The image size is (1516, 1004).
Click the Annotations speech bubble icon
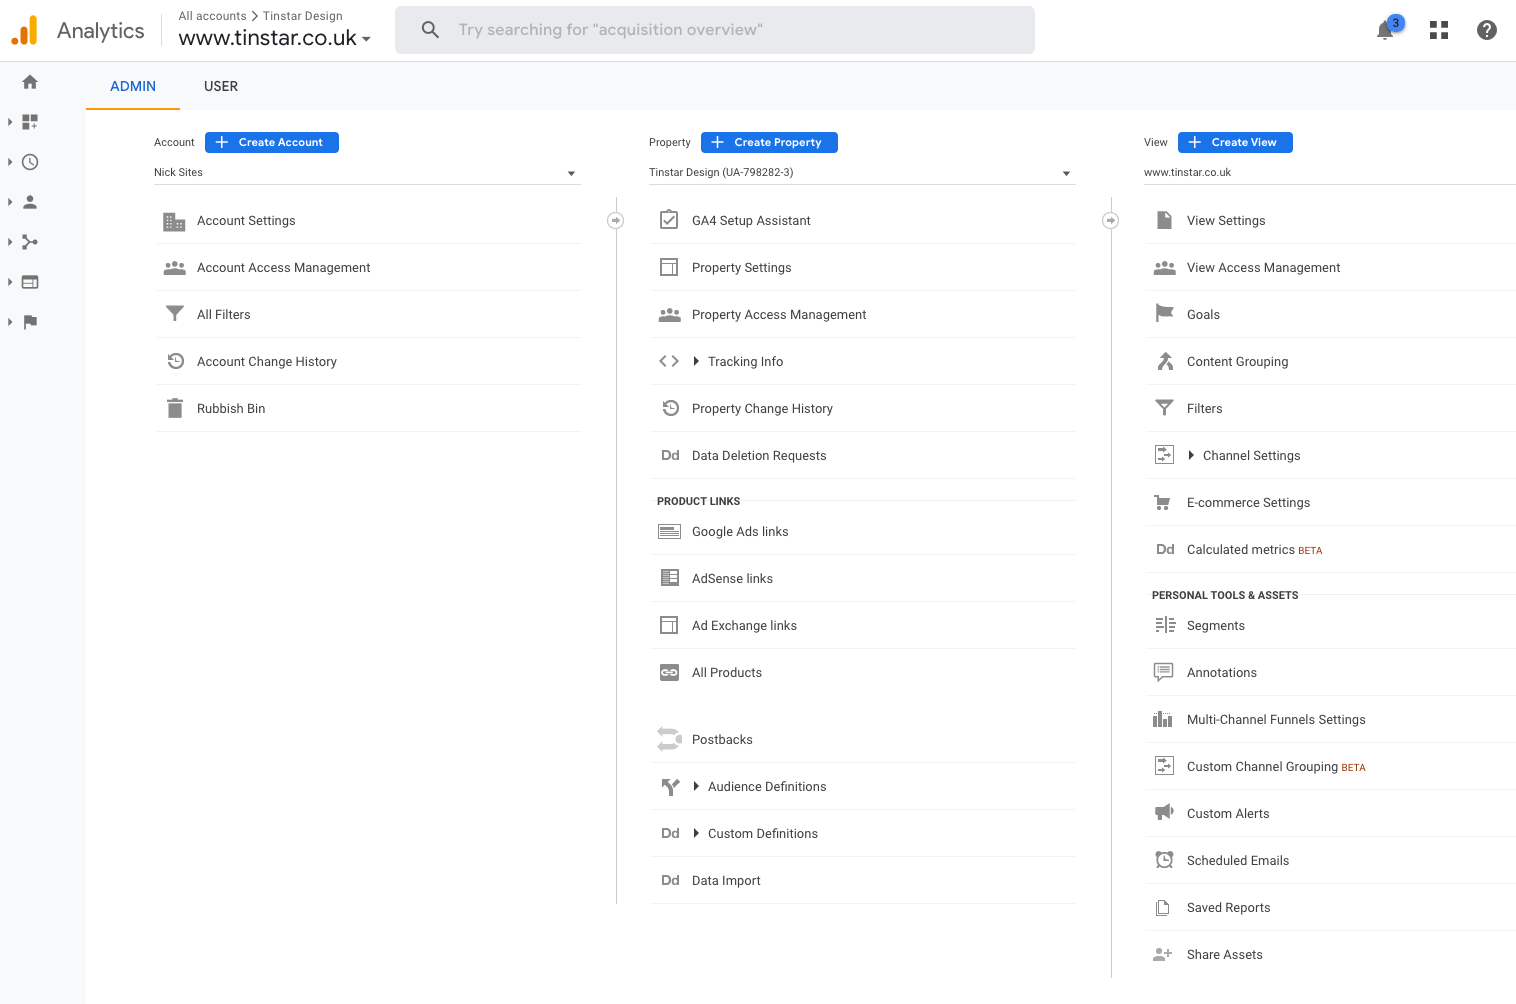1163,672
